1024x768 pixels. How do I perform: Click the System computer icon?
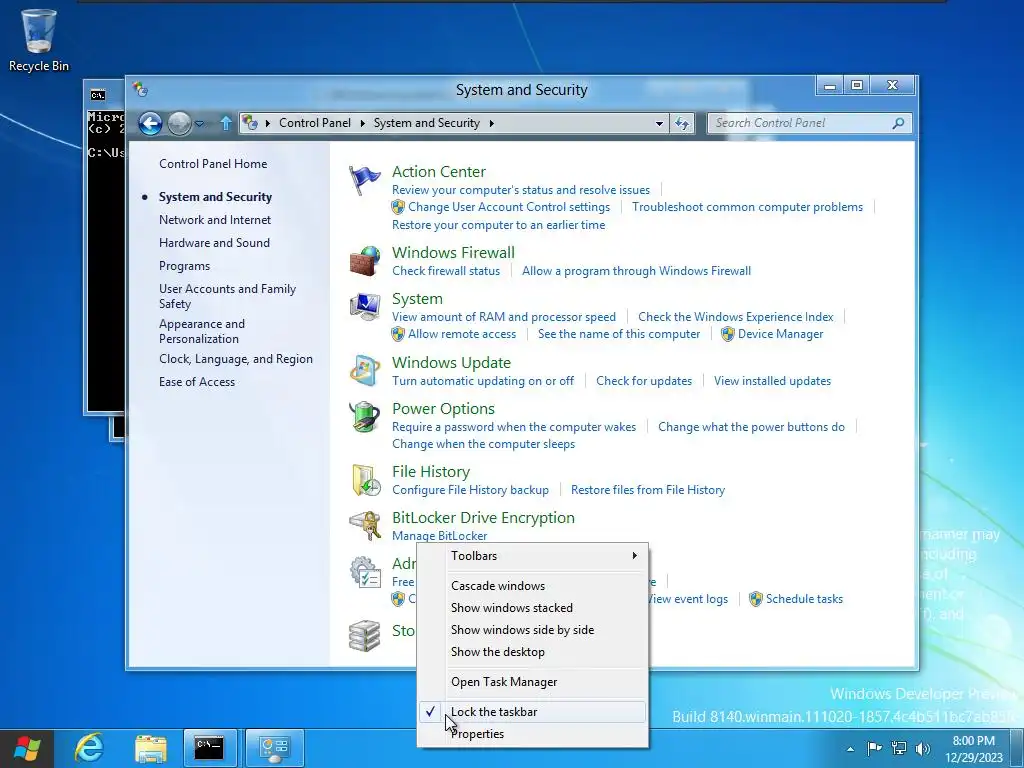pos(364,307)
